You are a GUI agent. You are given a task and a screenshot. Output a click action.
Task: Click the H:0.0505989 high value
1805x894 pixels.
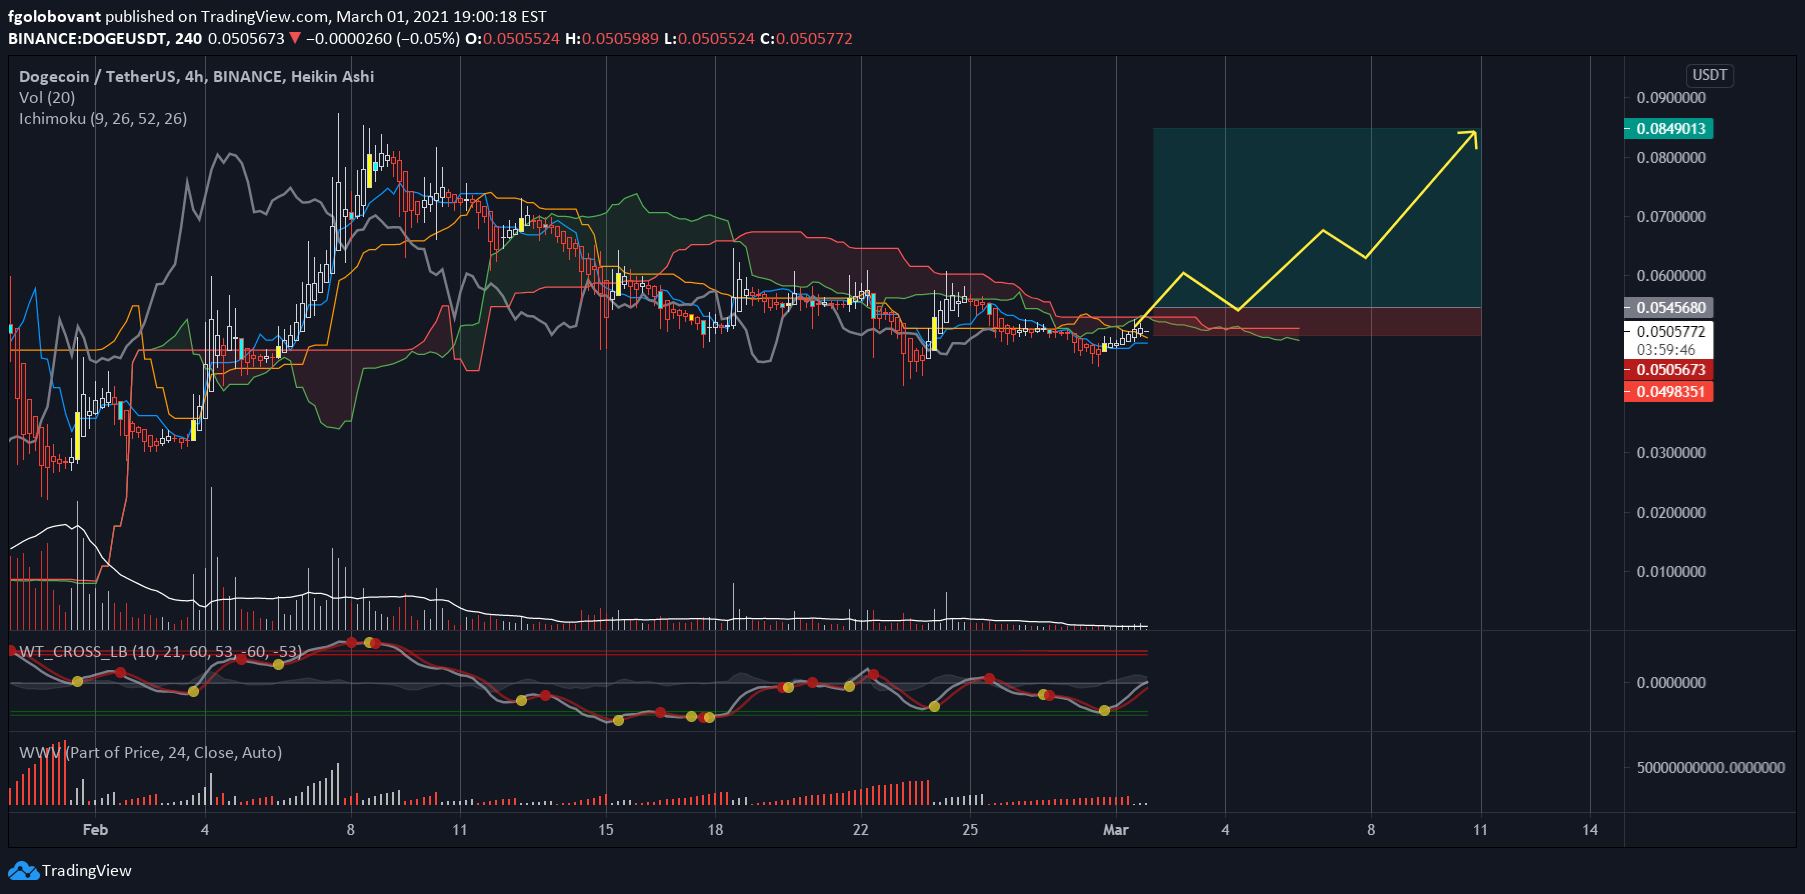[x=612, y=38]
